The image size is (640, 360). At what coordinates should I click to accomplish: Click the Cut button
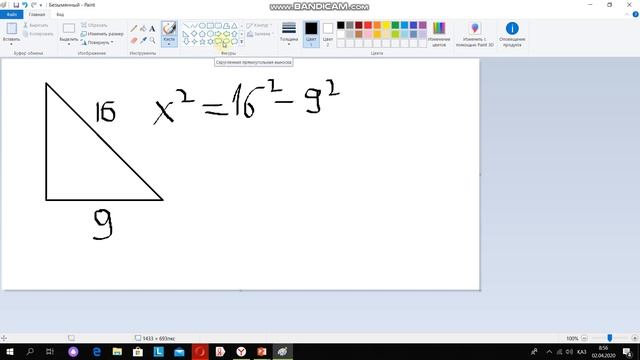point(36,25)
